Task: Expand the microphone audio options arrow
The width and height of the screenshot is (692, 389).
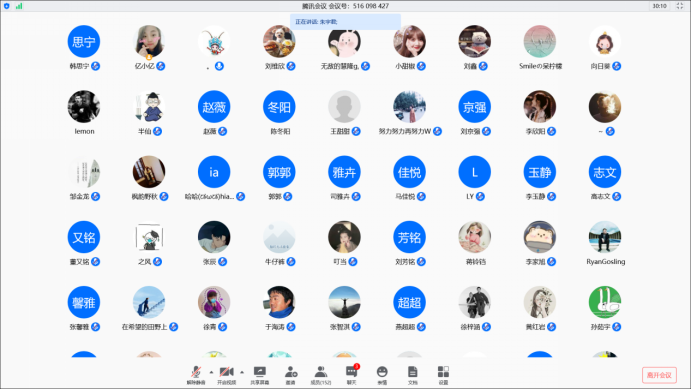Action: 211,372
